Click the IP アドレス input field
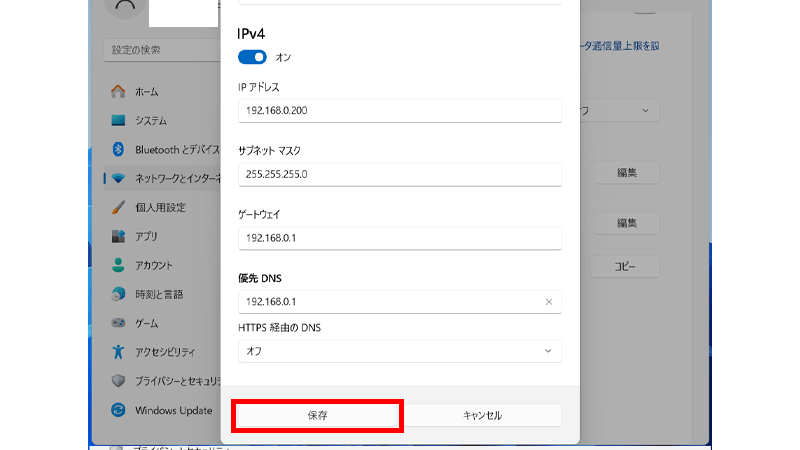 coord(399,111)
